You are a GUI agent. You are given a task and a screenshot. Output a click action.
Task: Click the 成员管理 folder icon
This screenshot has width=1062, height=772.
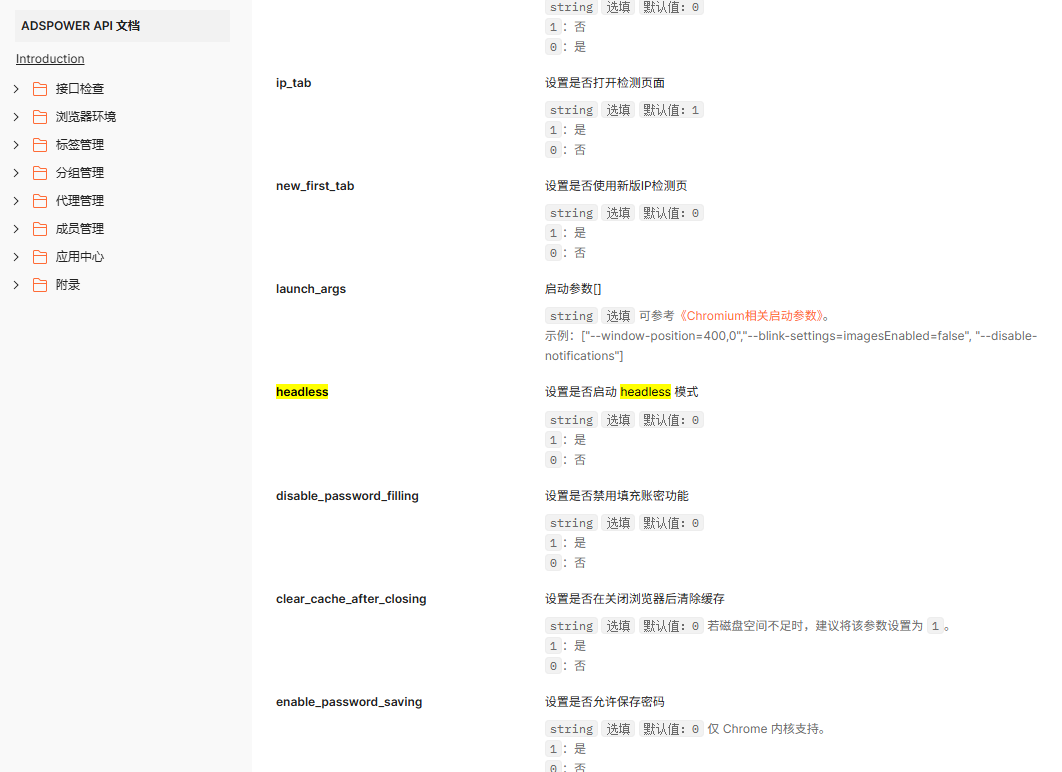coord(40,229)
